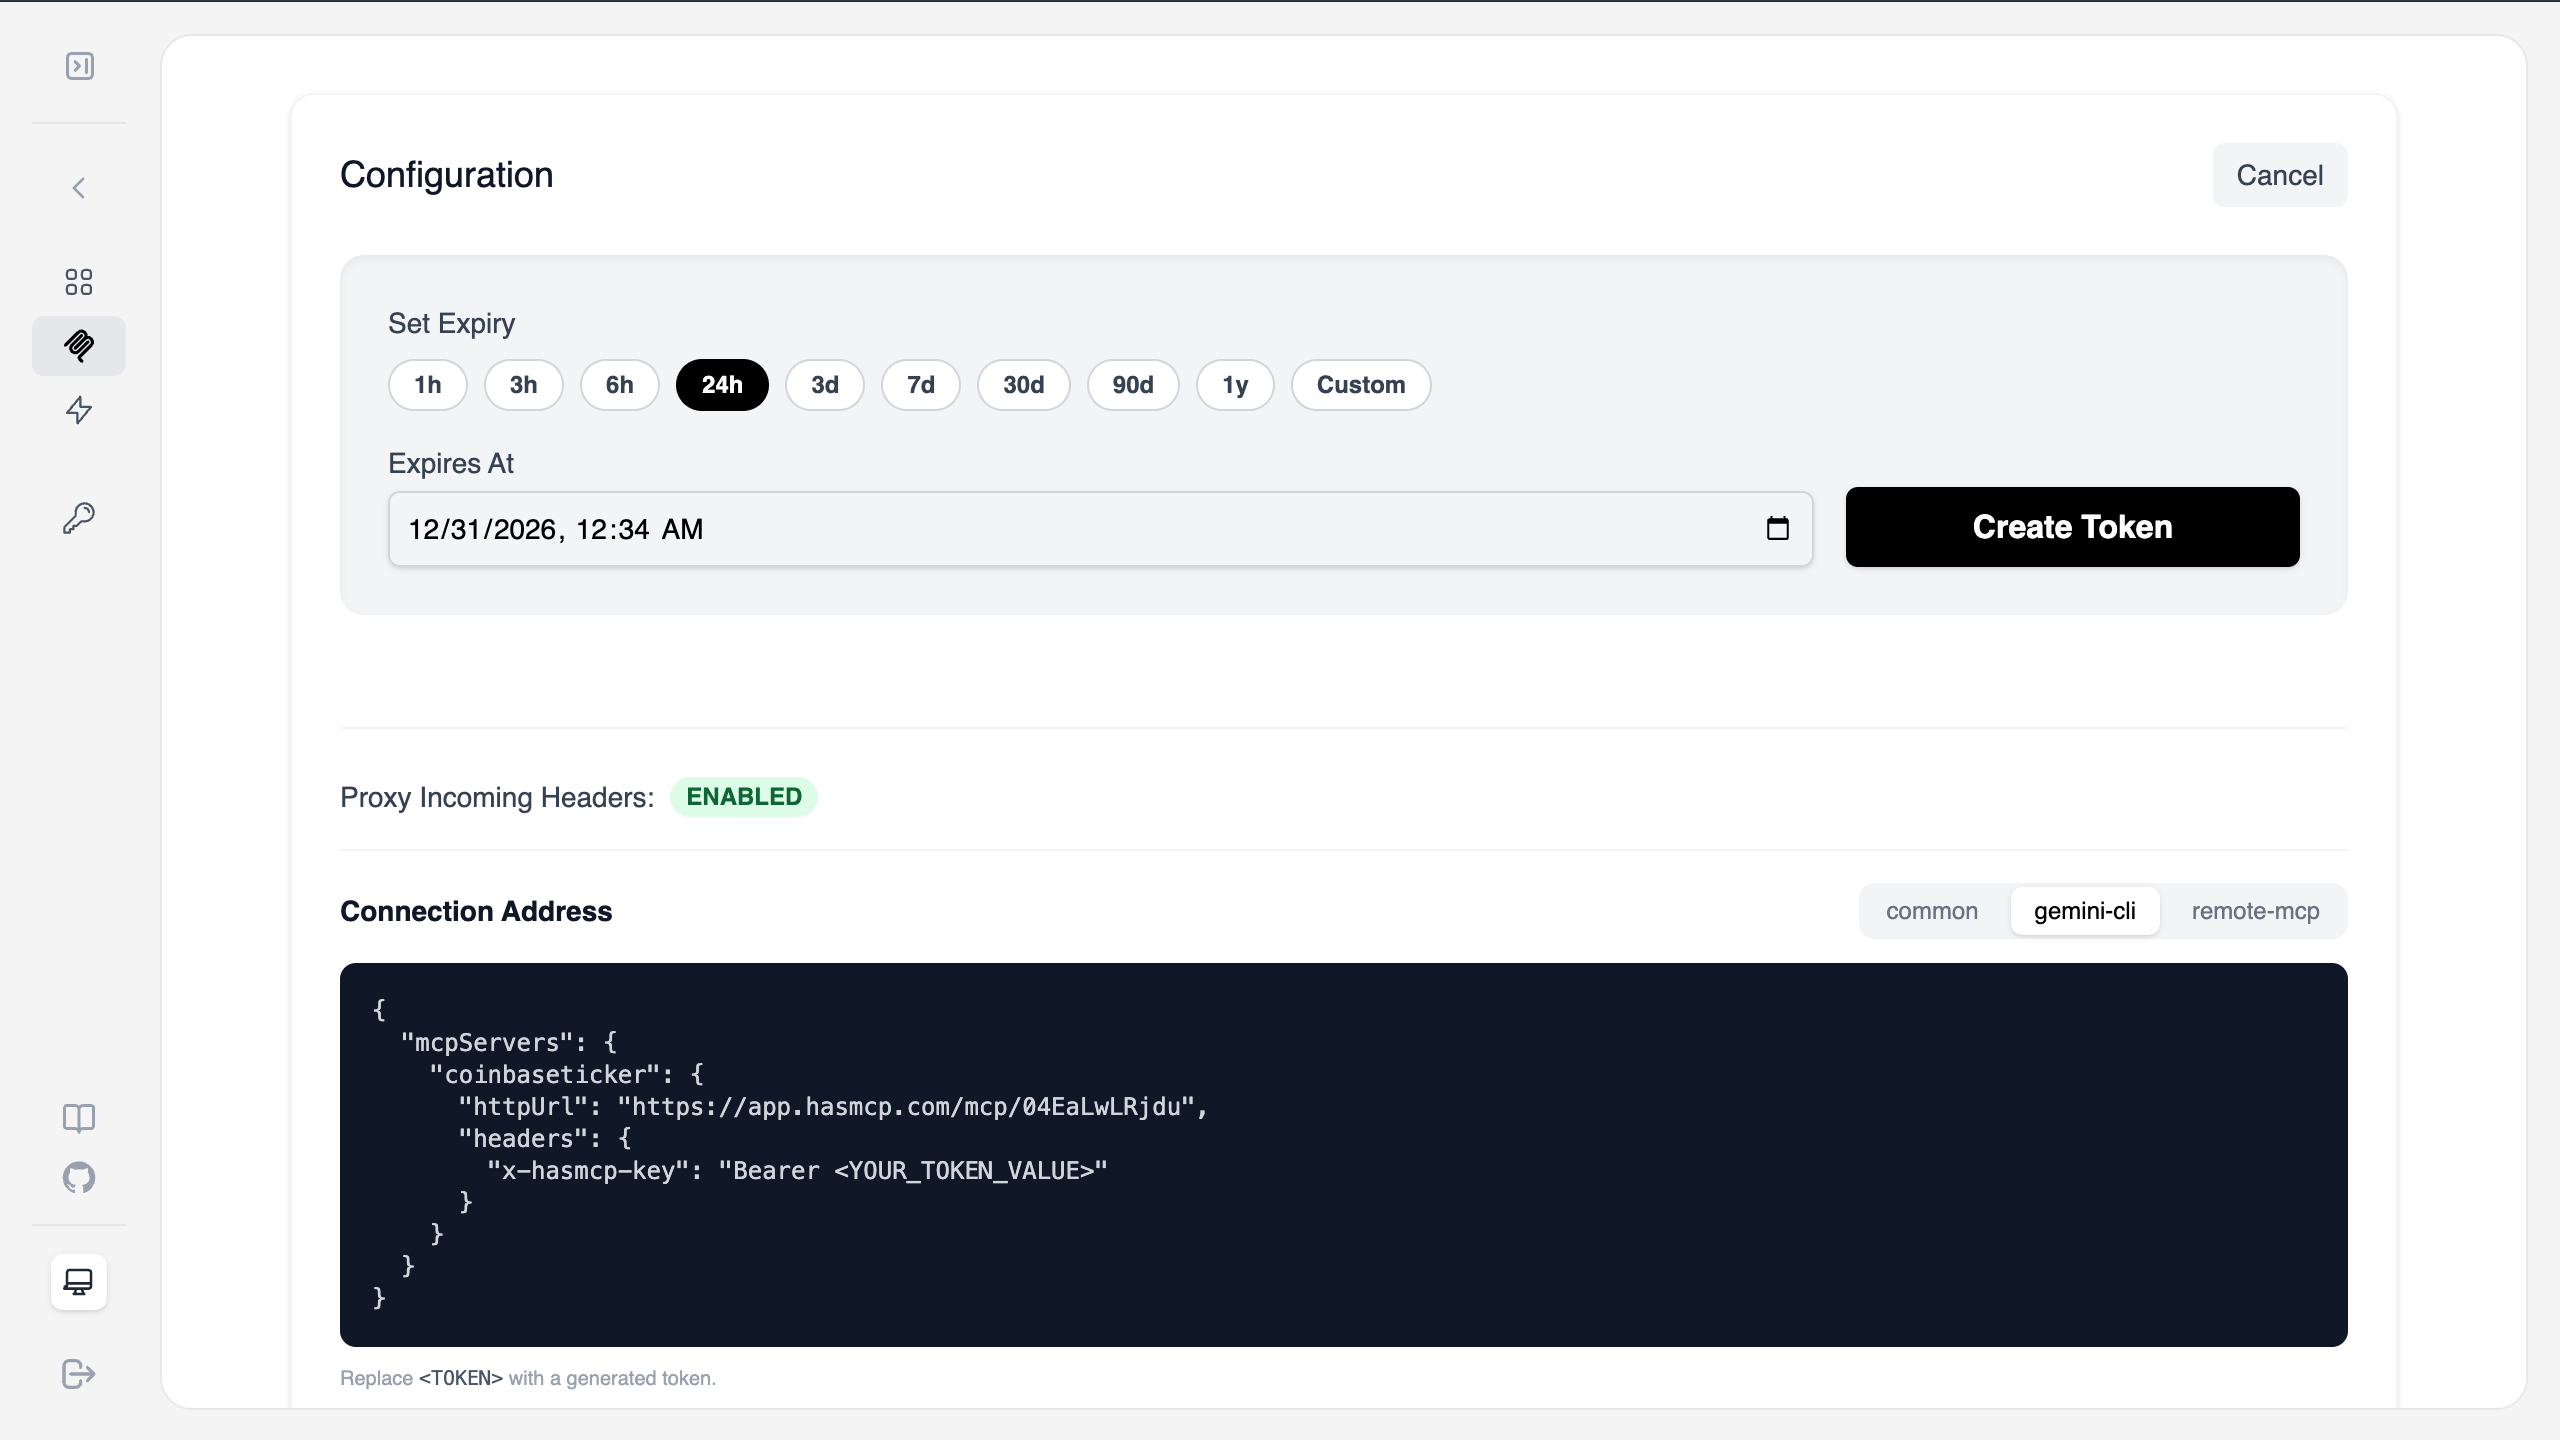Open the date picker calendar

1777,529
